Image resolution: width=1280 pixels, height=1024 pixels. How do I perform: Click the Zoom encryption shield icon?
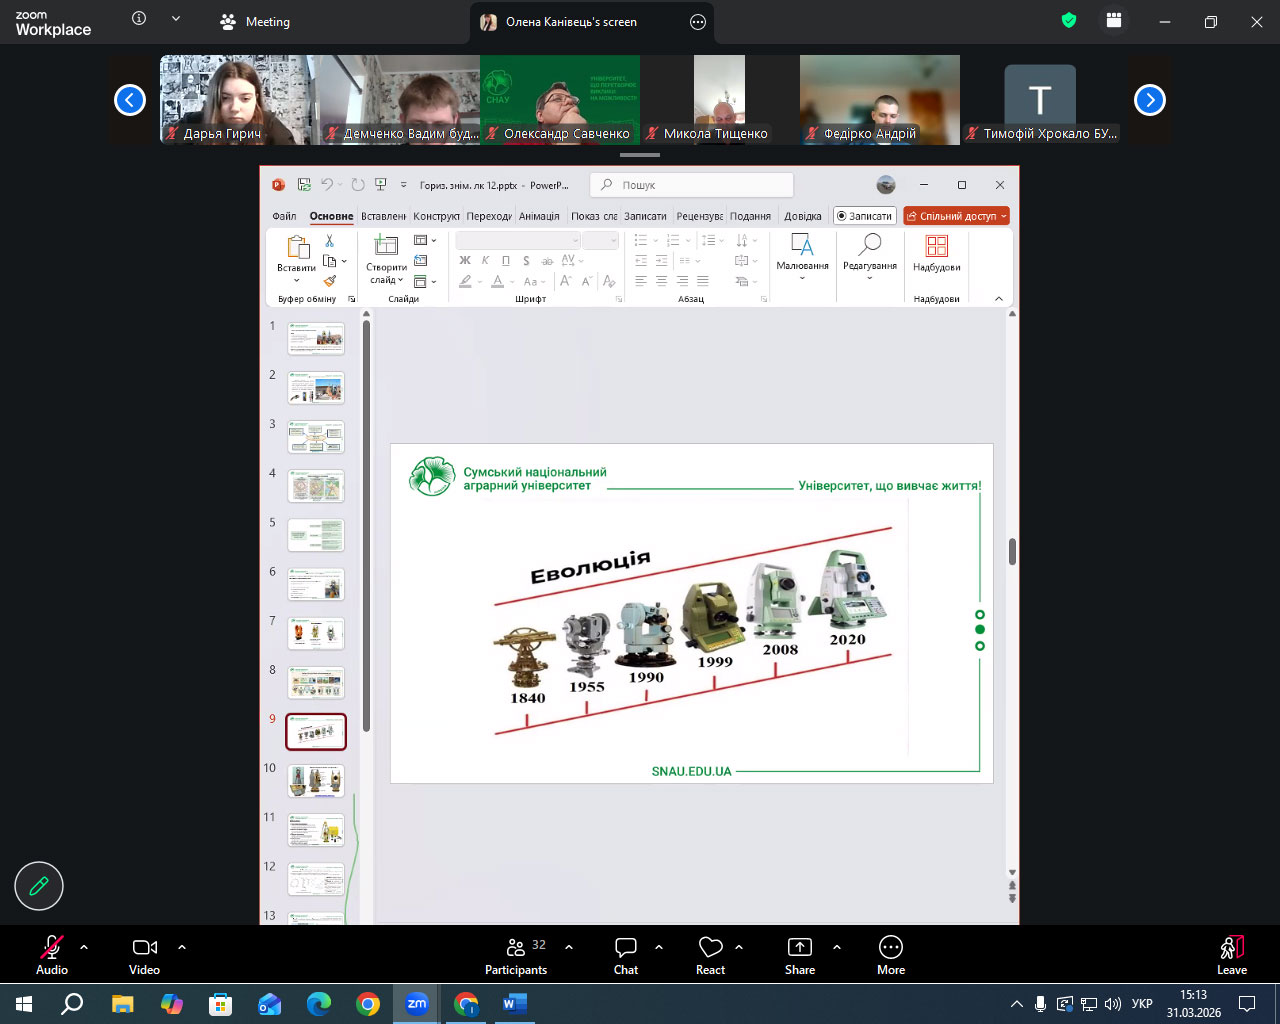[x=1069, y=21]
